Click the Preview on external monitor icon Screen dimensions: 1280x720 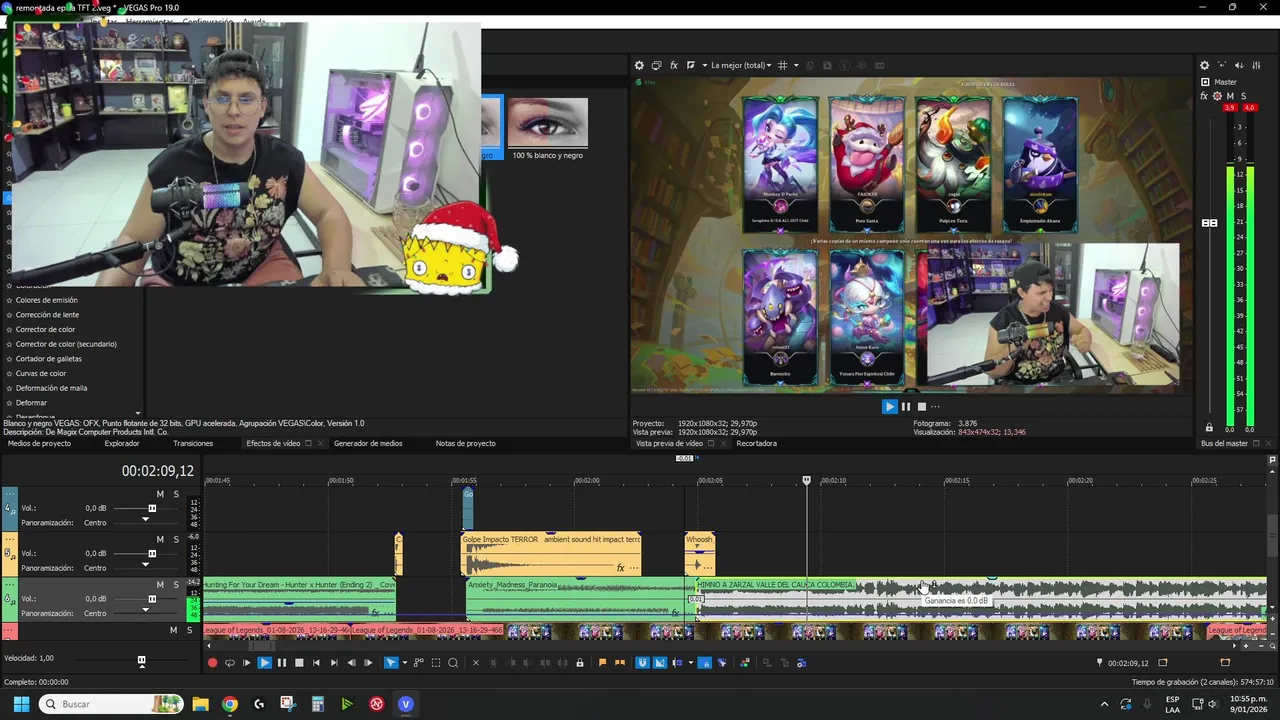tap(656, 65)
